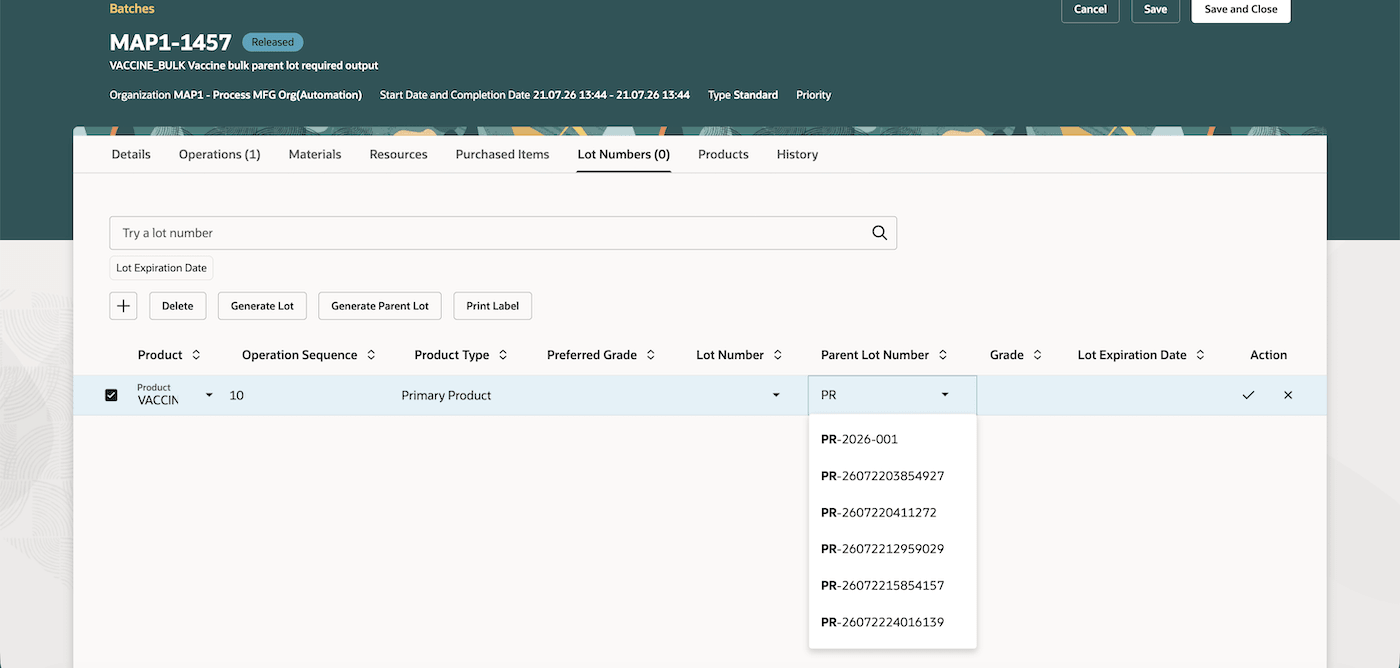Choose PR-26072203854927 from the list

(892, 476)
